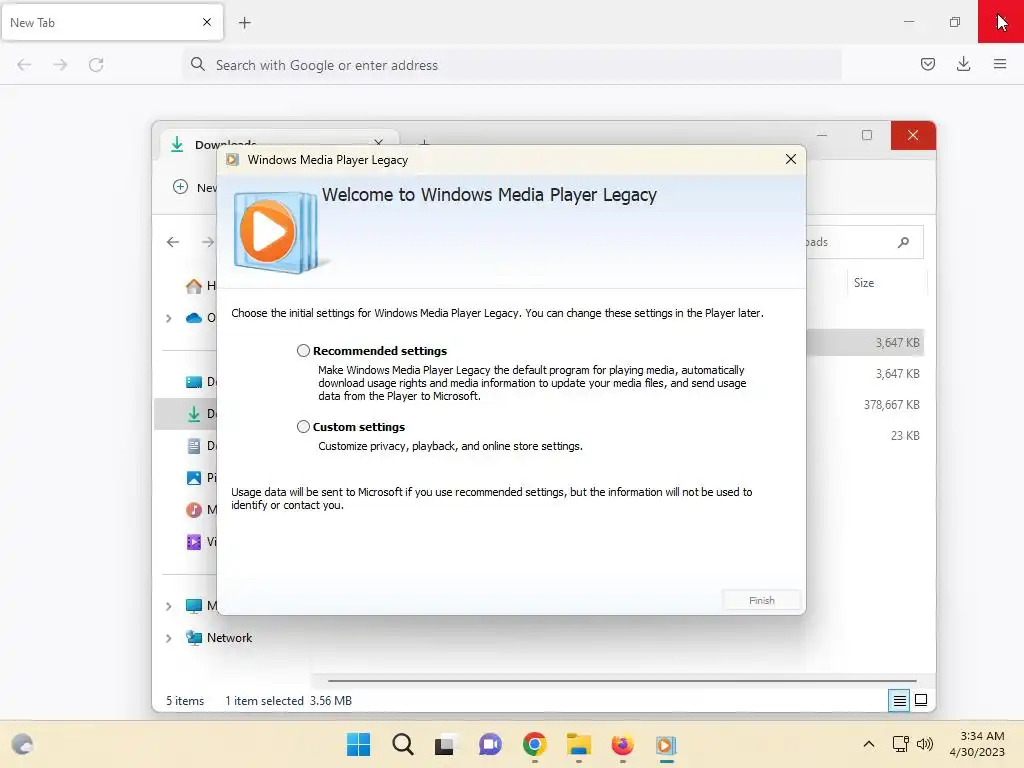
Task: Switch to Firefox from taskbar
Action: click(622, 744)
